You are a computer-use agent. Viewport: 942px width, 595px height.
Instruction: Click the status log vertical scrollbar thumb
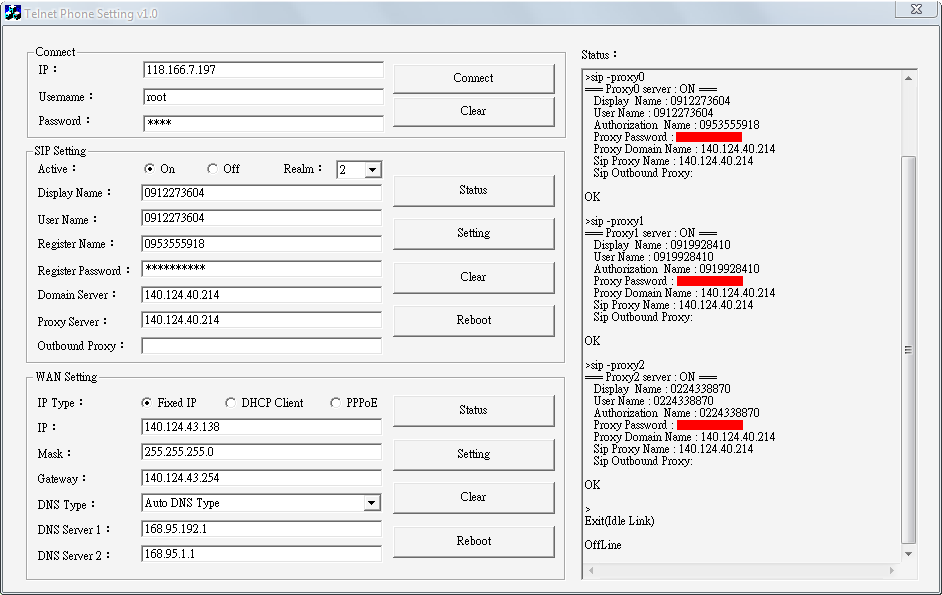point(908,350)
